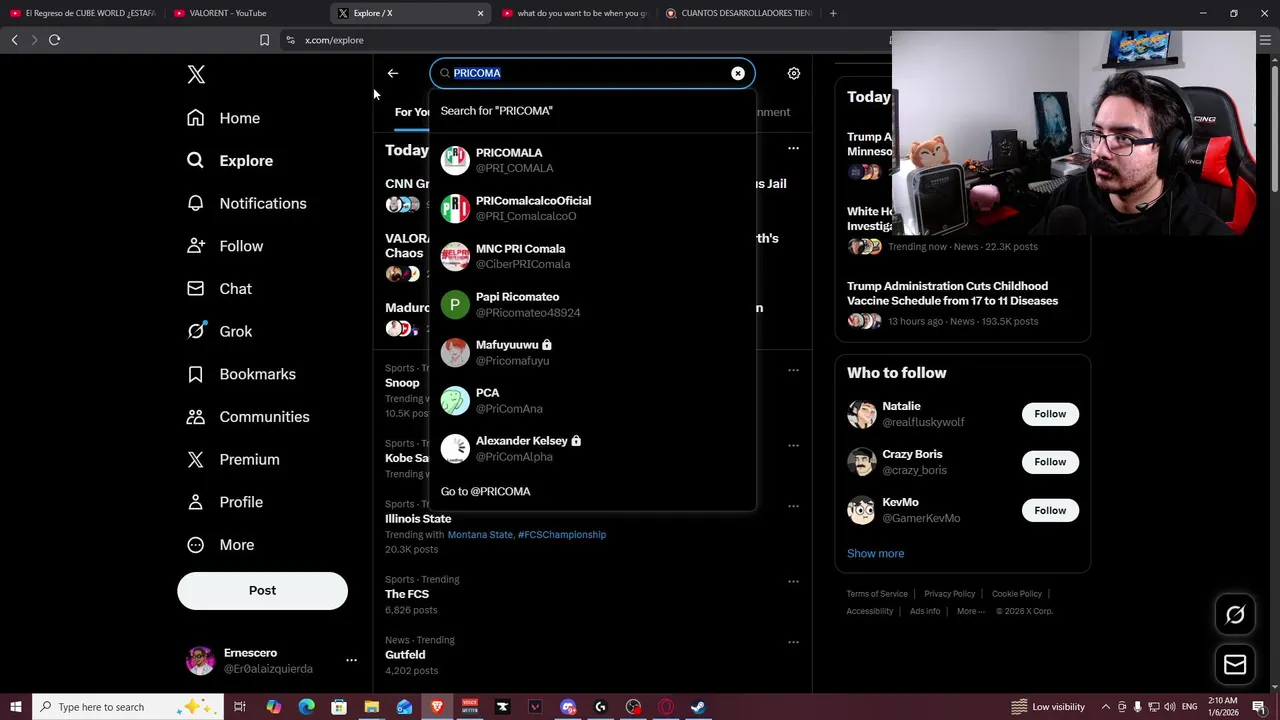Select Papi Ricomateo account suggestion
This screenshot has width=1280, height=720.
click(x=592, y=304)
